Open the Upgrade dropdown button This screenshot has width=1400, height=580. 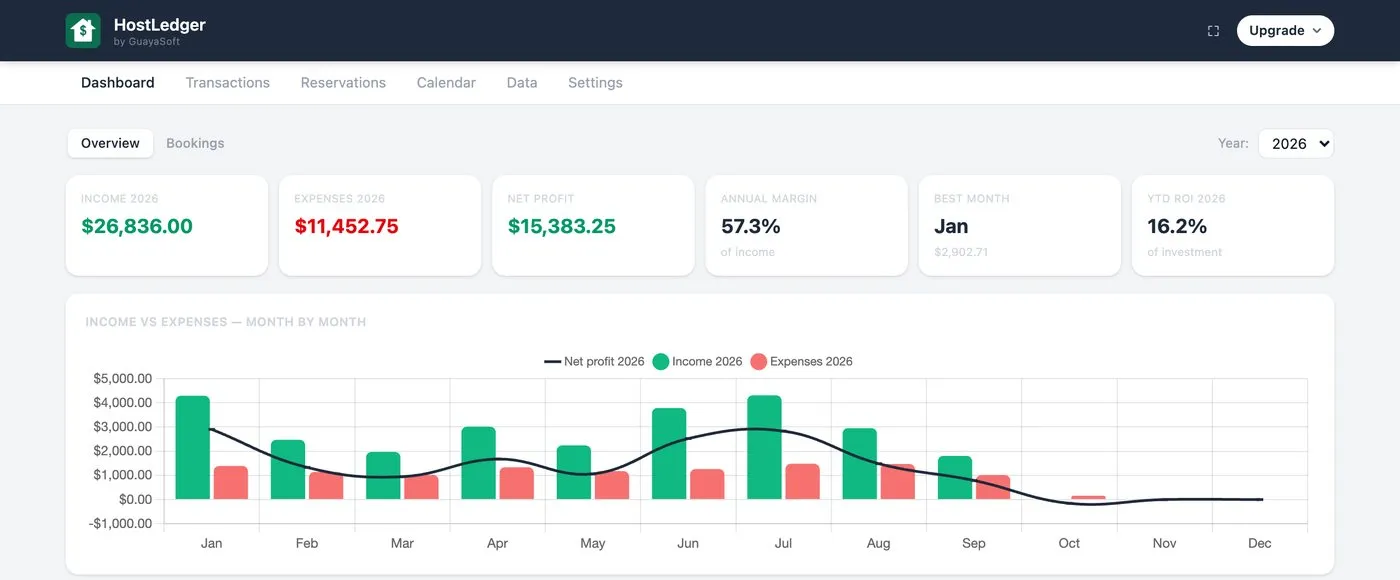point(1285,31)
